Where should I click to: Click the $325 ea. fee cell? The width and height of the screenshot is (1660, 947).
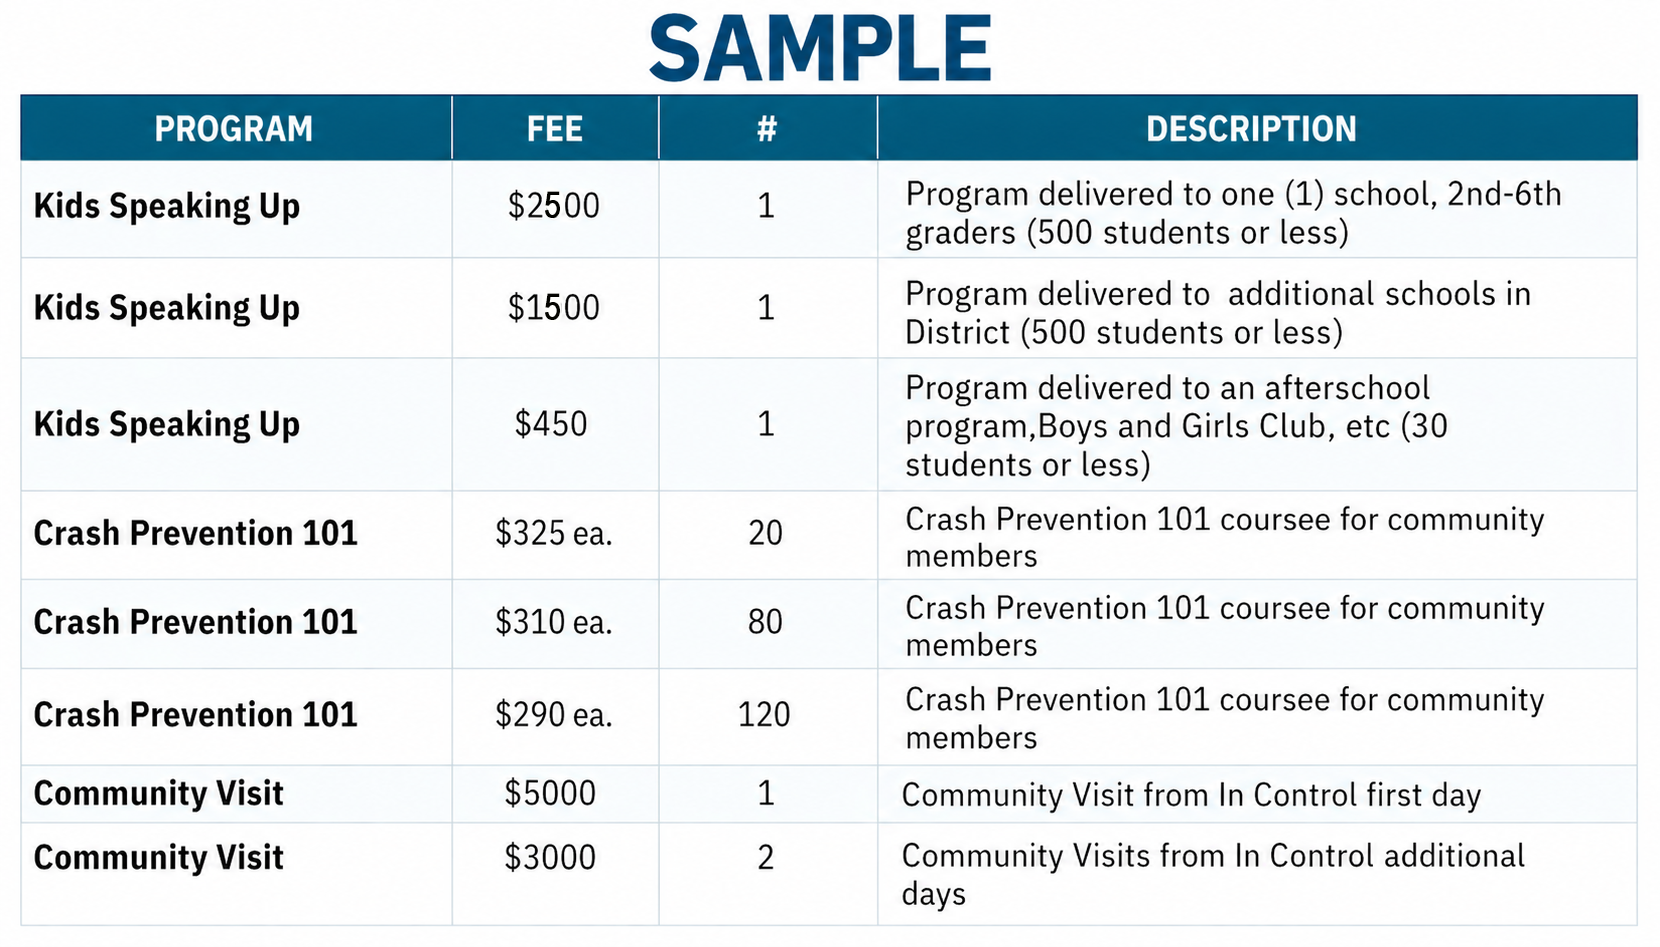click(554, 533)
